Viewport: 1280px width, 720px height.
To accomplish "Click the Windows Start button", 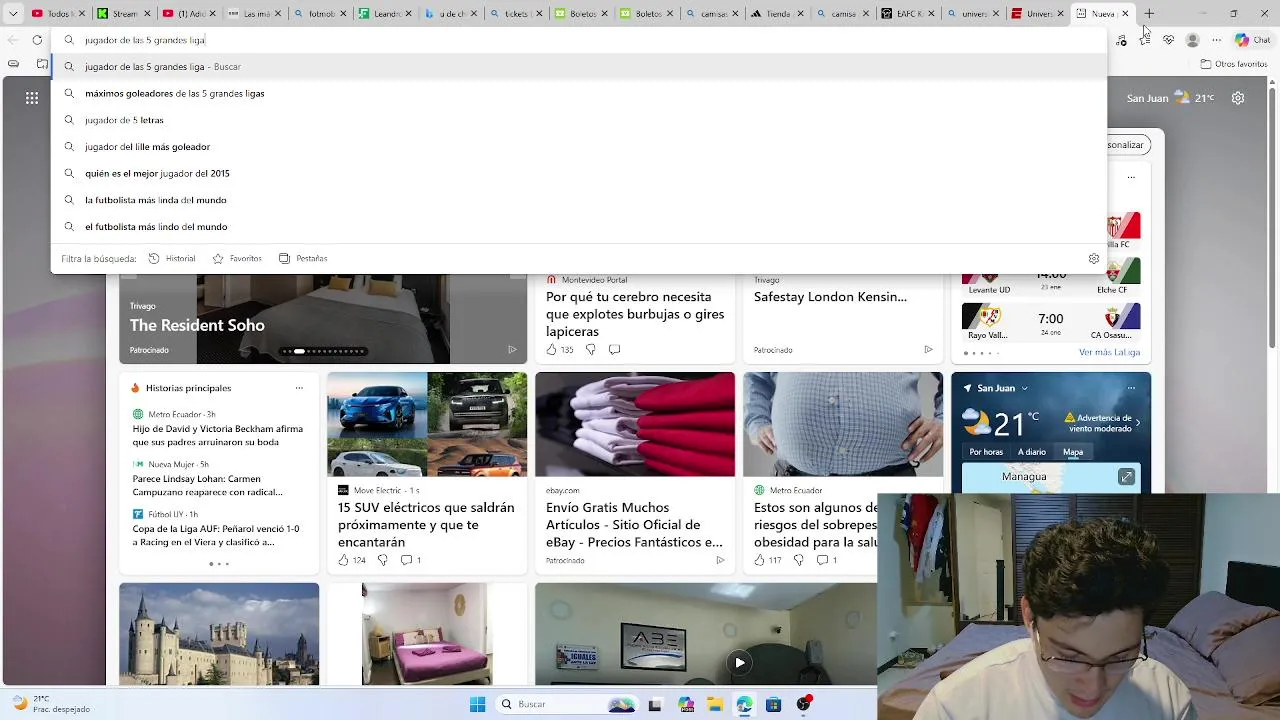I will (x=477, y=704).
